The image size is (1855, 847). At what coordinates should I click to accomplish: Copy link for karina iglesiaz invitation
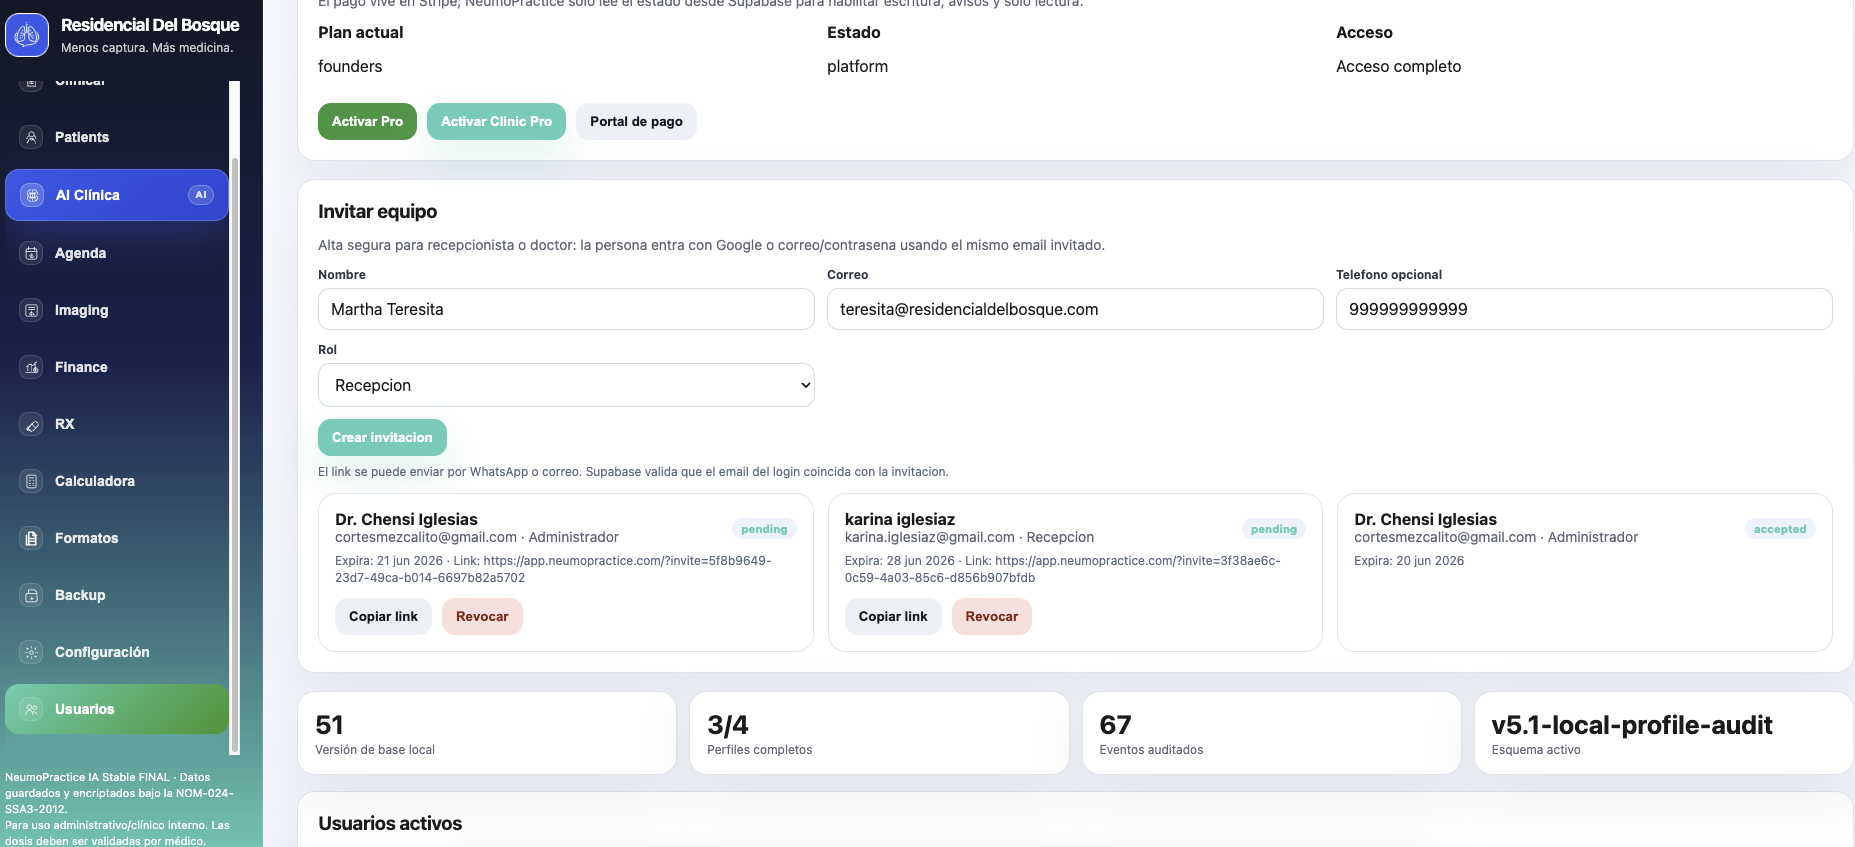pos(893,616)
